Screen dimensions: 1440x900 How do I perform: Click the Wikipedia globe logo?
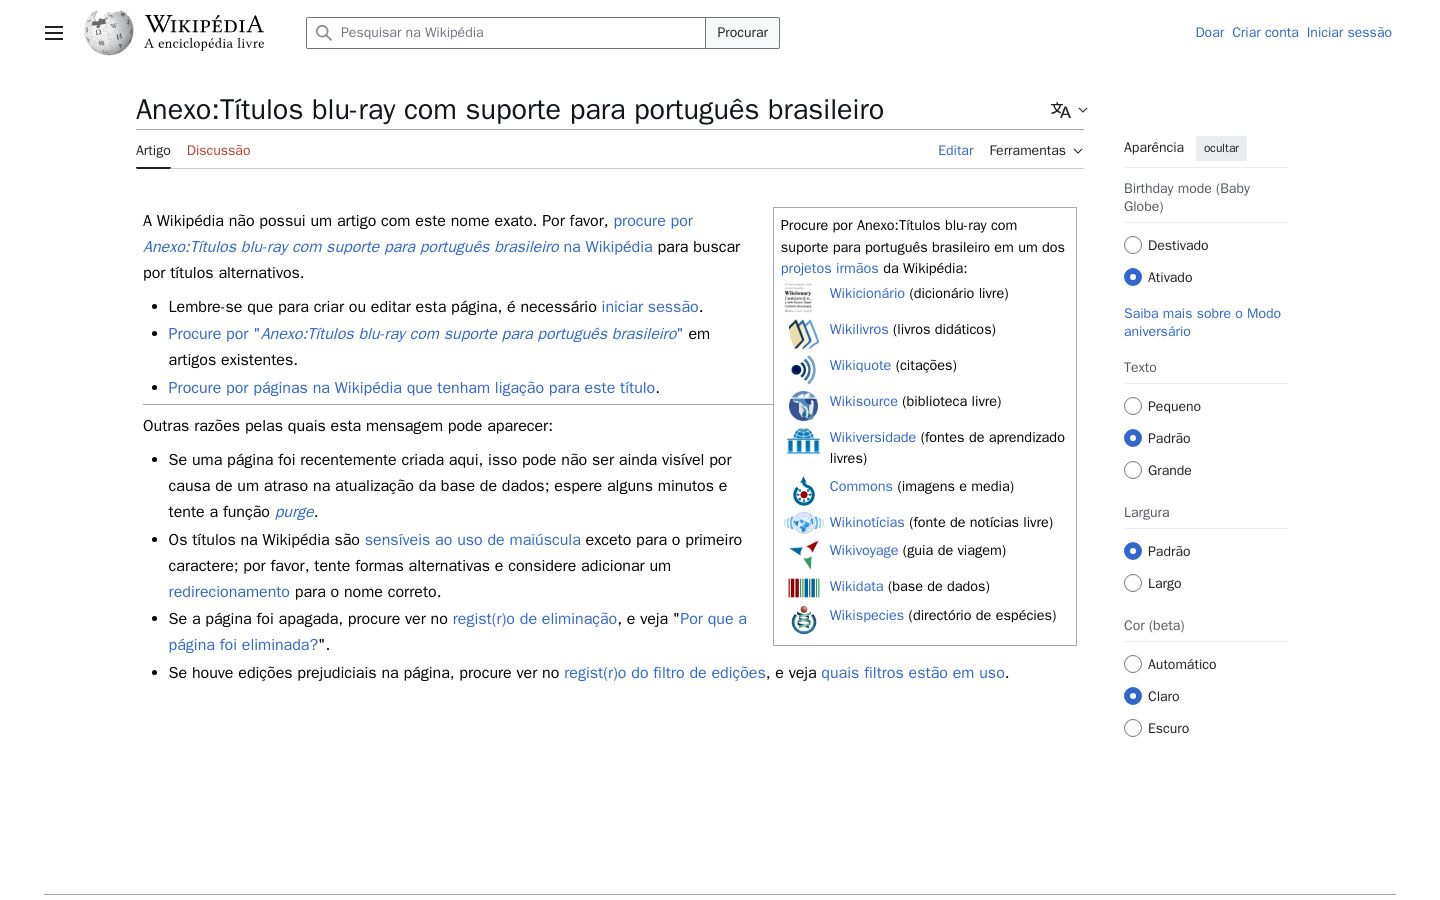point(109,33)
